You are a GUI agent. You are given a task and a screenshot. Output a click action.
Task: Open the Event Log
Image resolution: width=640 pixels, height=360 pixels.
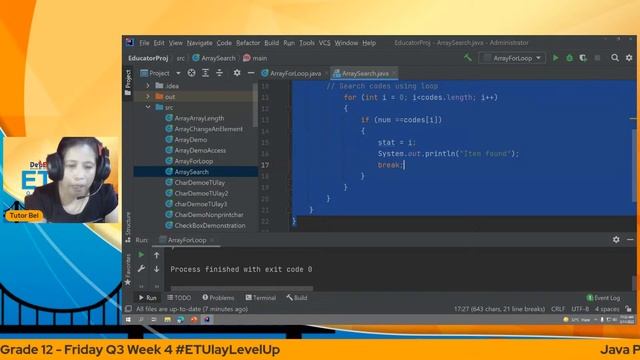point(603,298)
